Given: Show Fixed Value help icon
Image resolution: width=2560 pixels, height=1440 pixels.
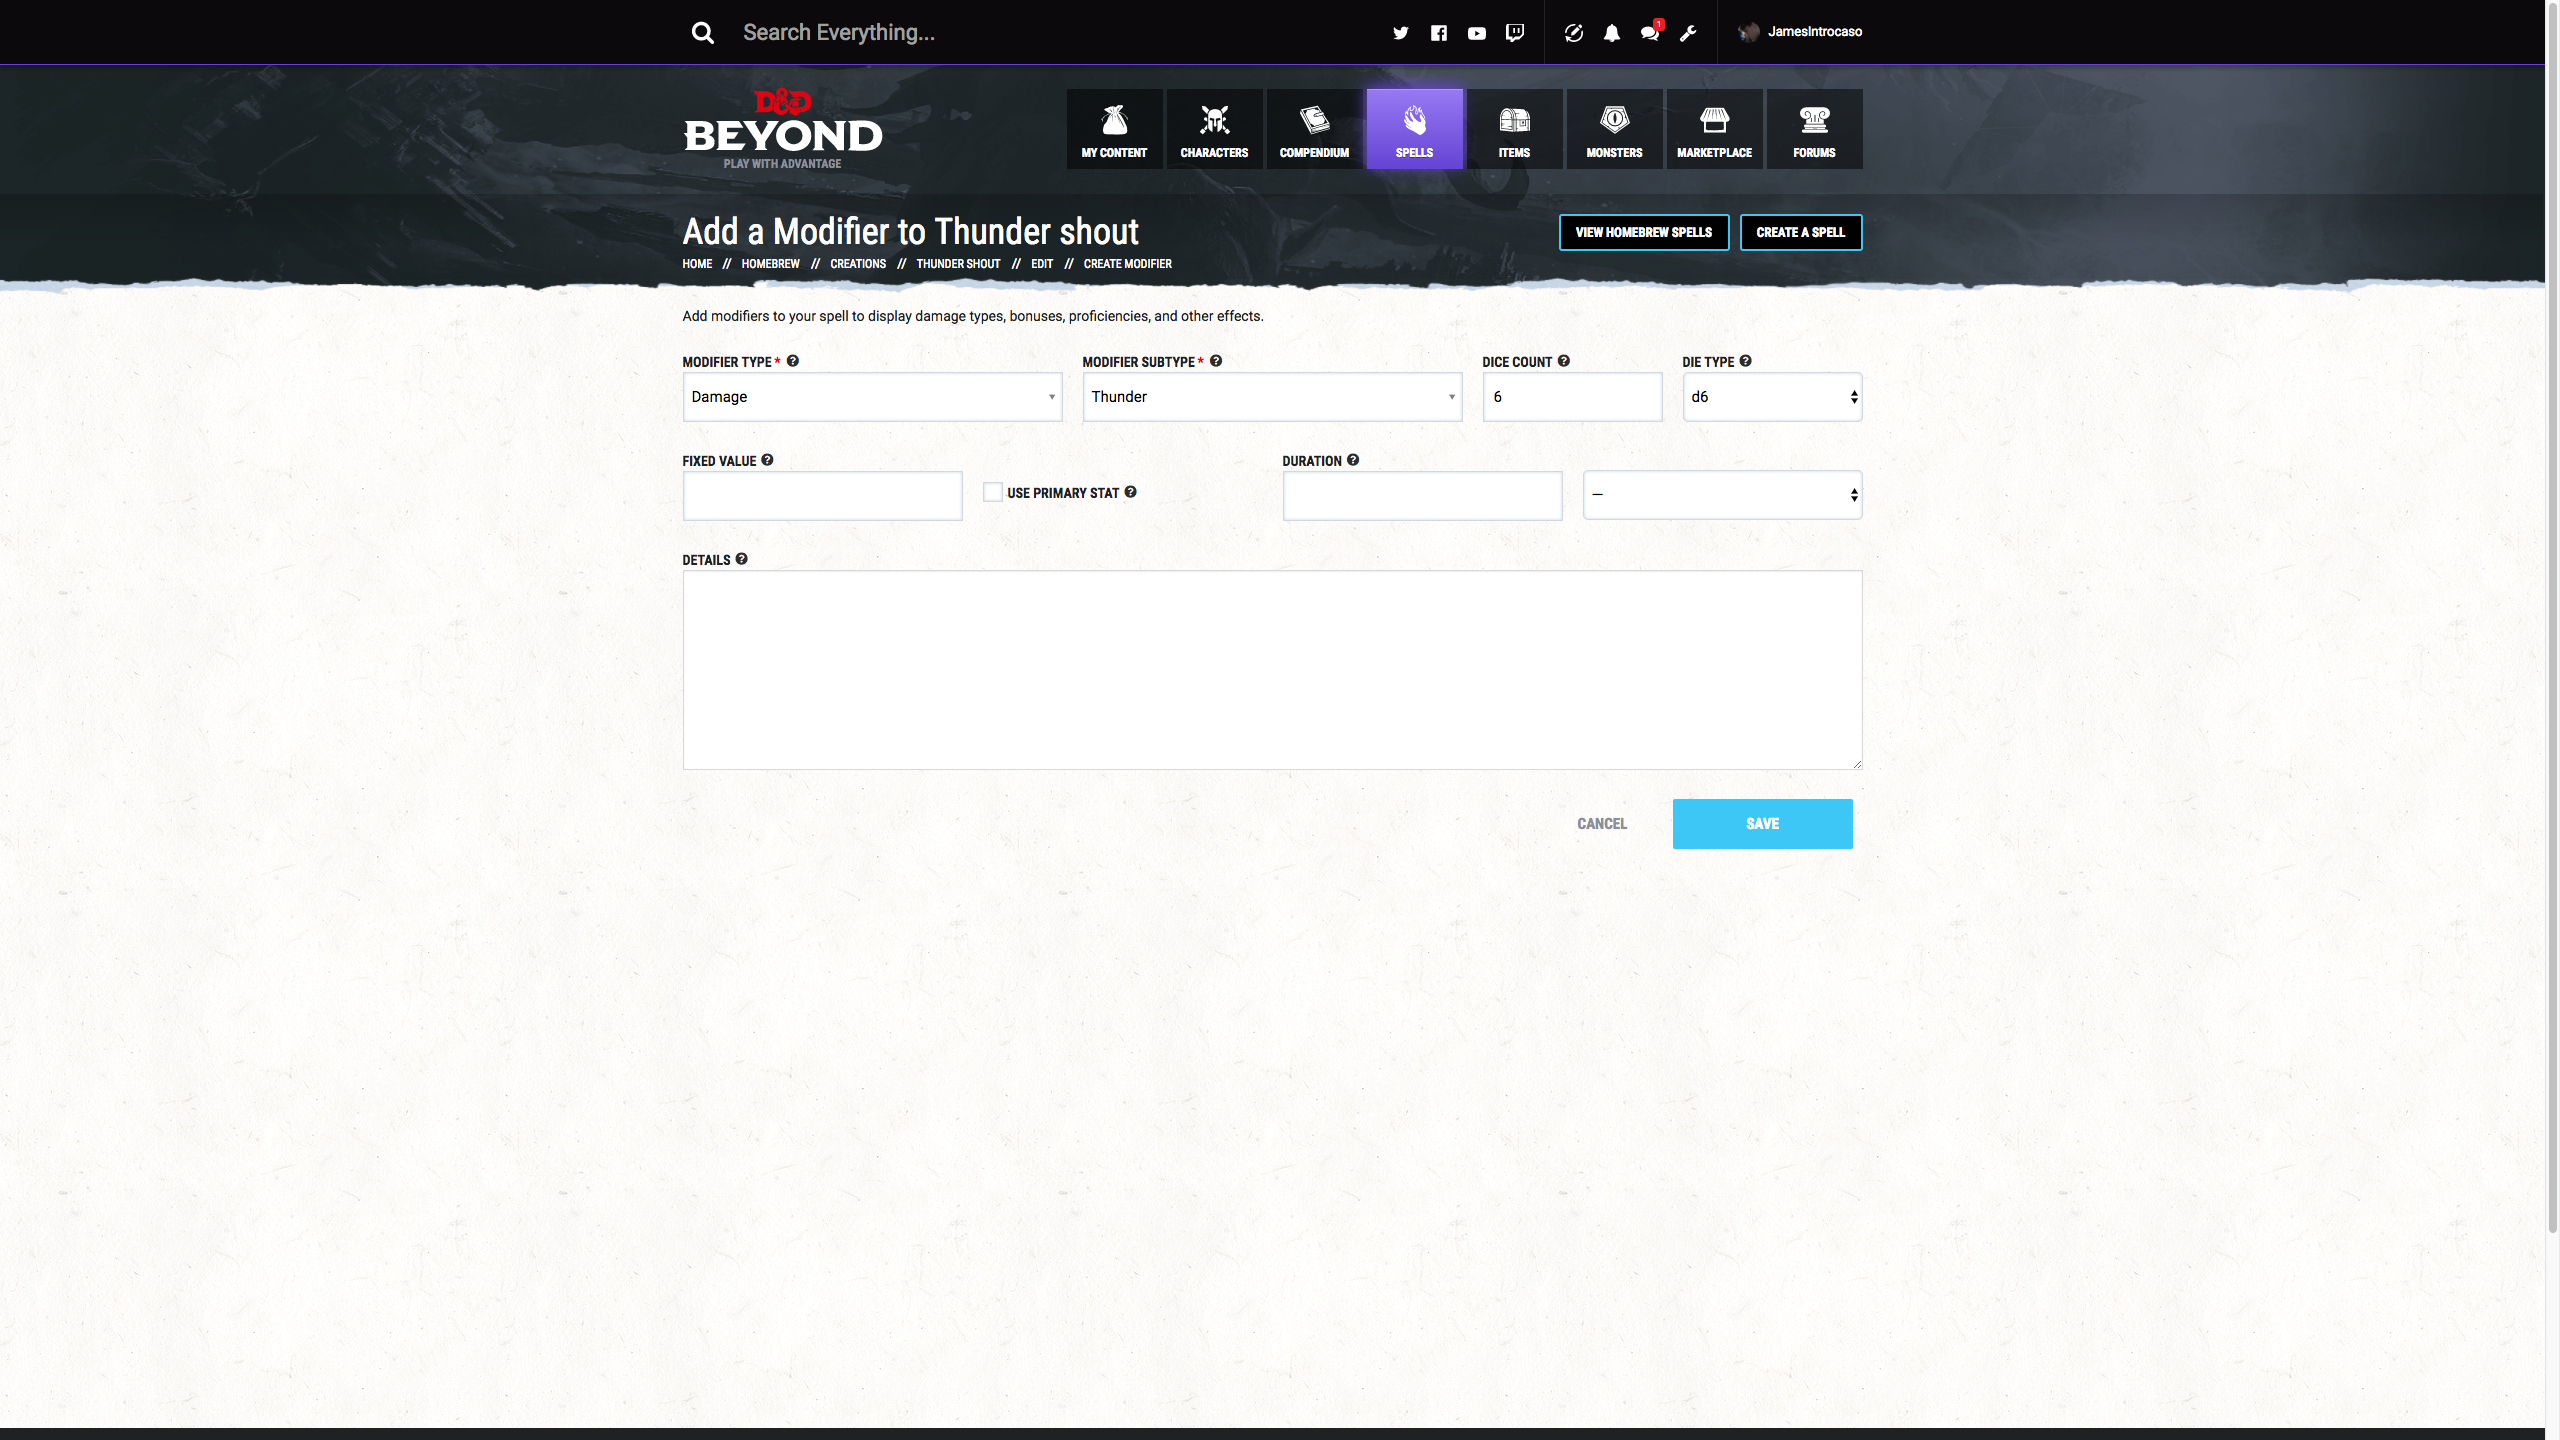Looking at the screenshot, I should pos(768,460).
